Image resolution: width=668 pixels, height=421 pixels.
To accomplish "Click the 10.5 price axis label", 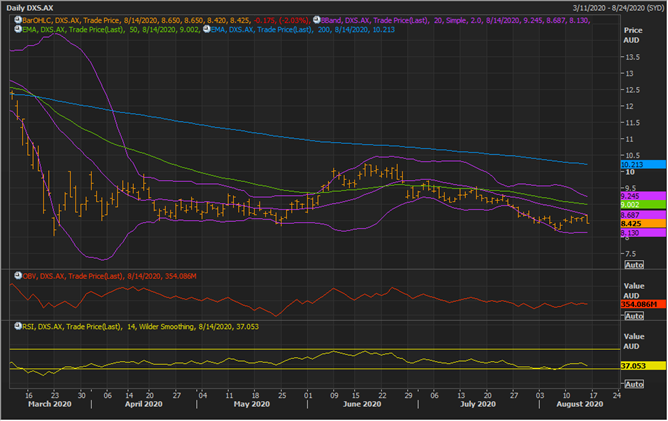I will click(632, 156).
